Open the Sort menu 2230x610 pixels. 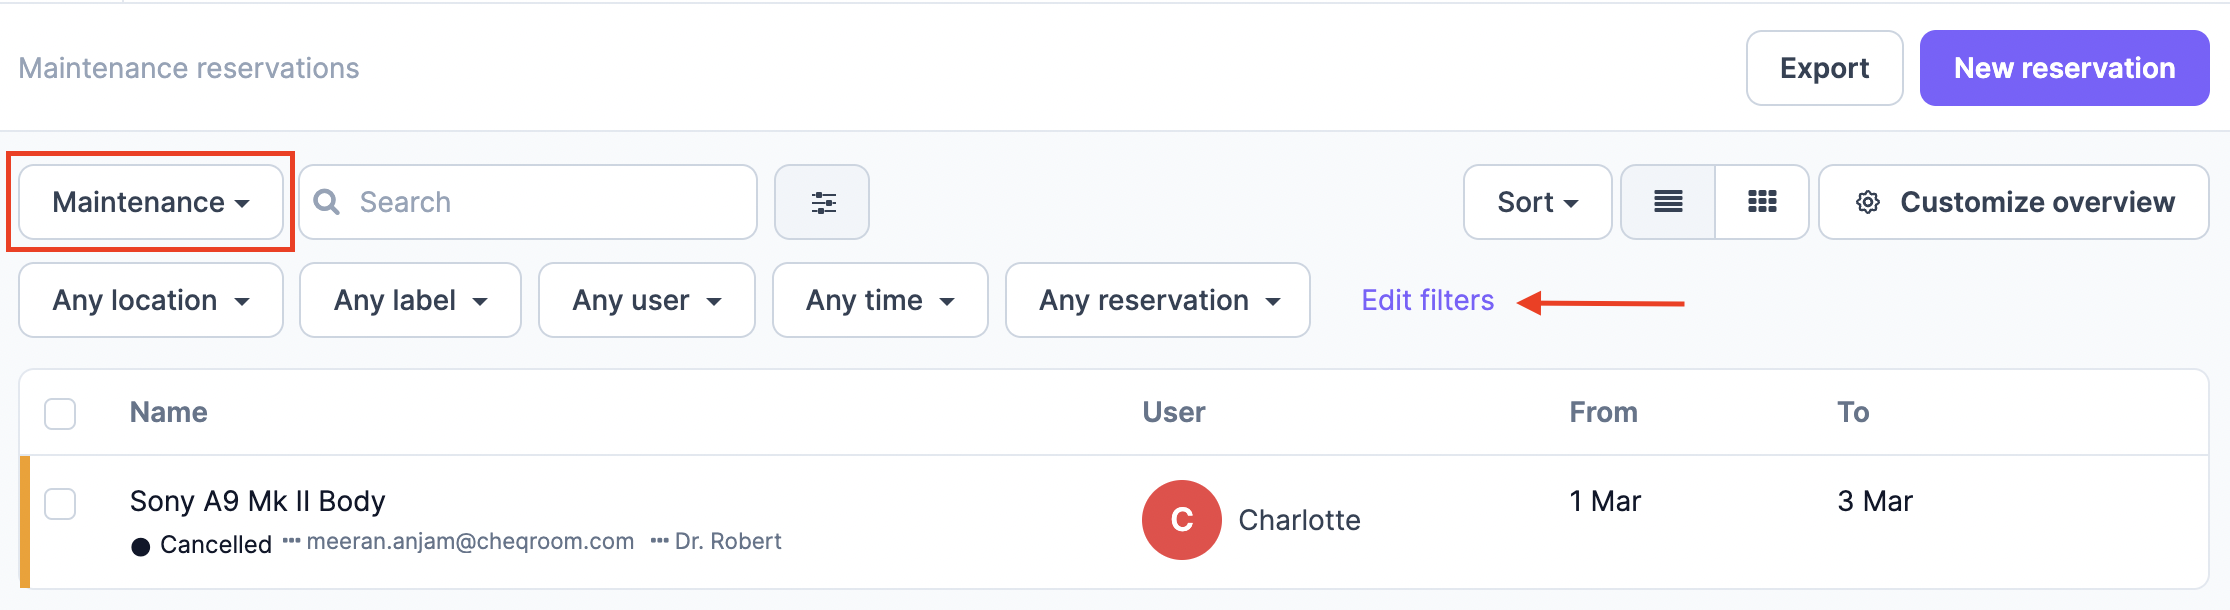(1537, 202)
